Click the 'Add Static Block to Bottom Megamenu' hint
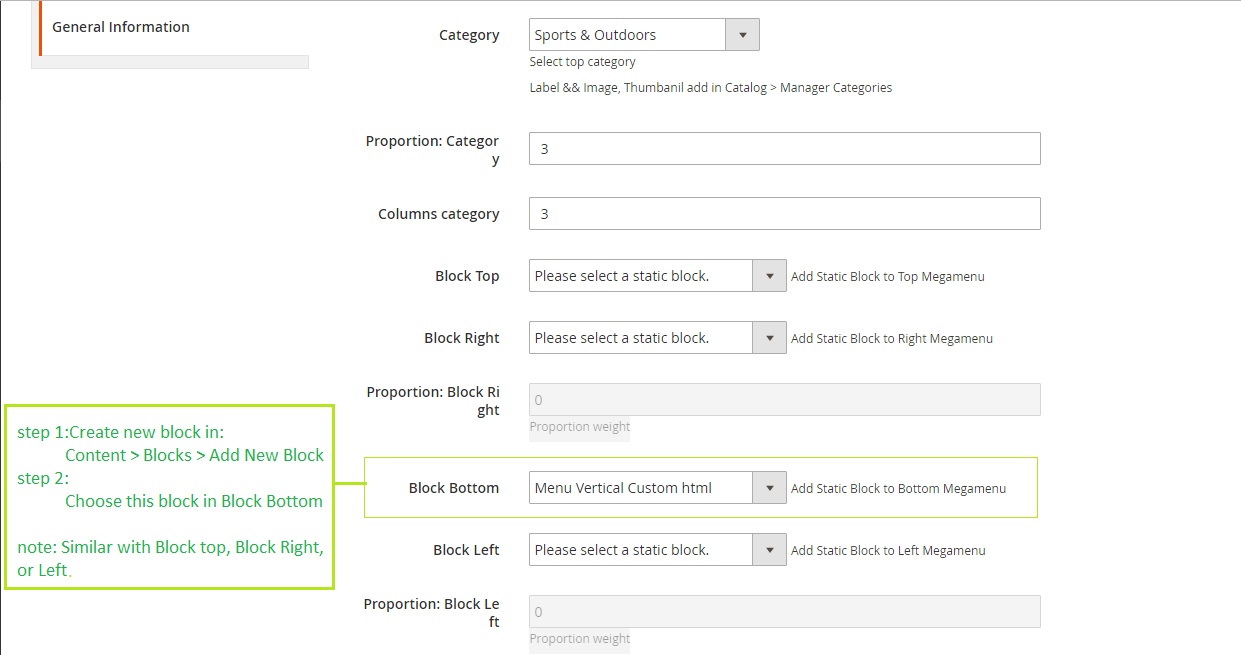Screen dimensions: 1241x655 [x=898, y=489]
